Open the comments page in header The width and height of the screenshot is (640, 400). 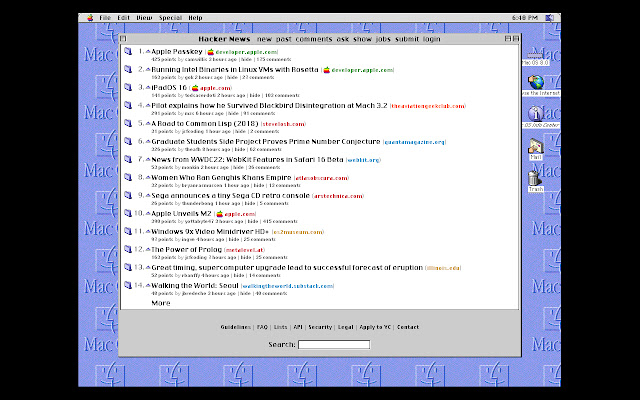pos(314,39)
